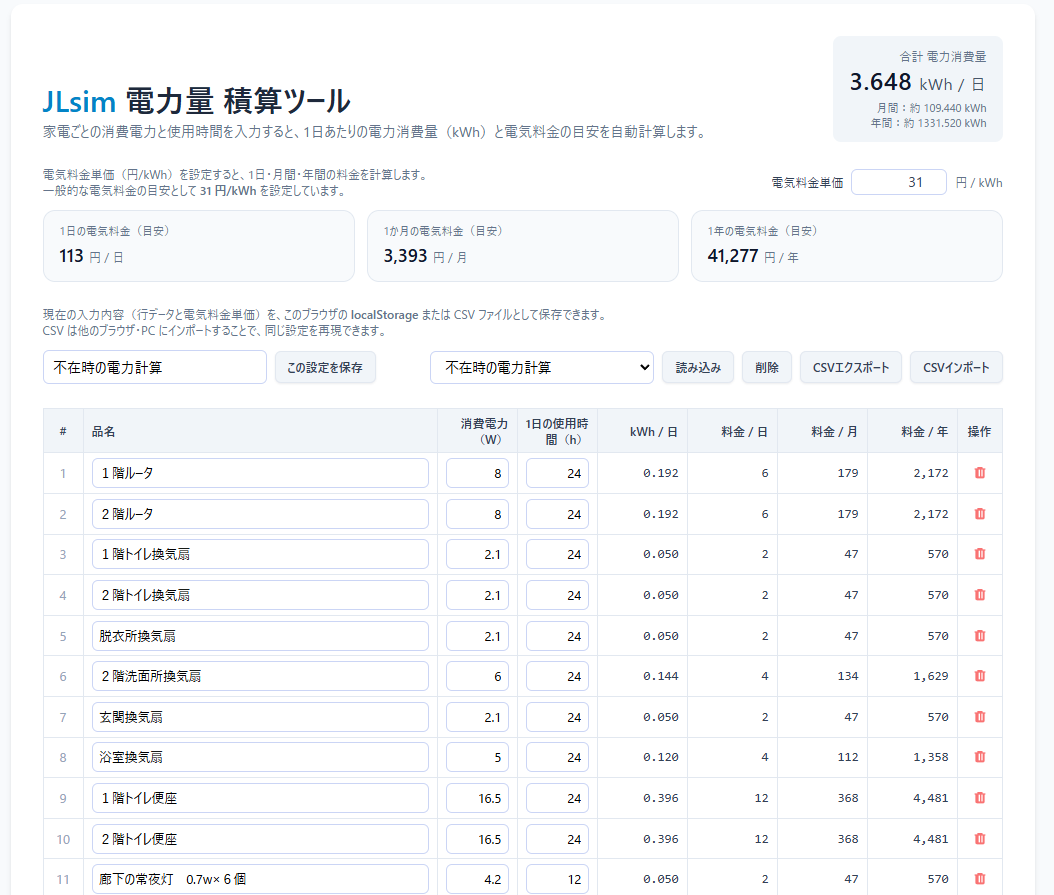
Task: Click the 品名 column header
Action: click(x=104, y=432)
